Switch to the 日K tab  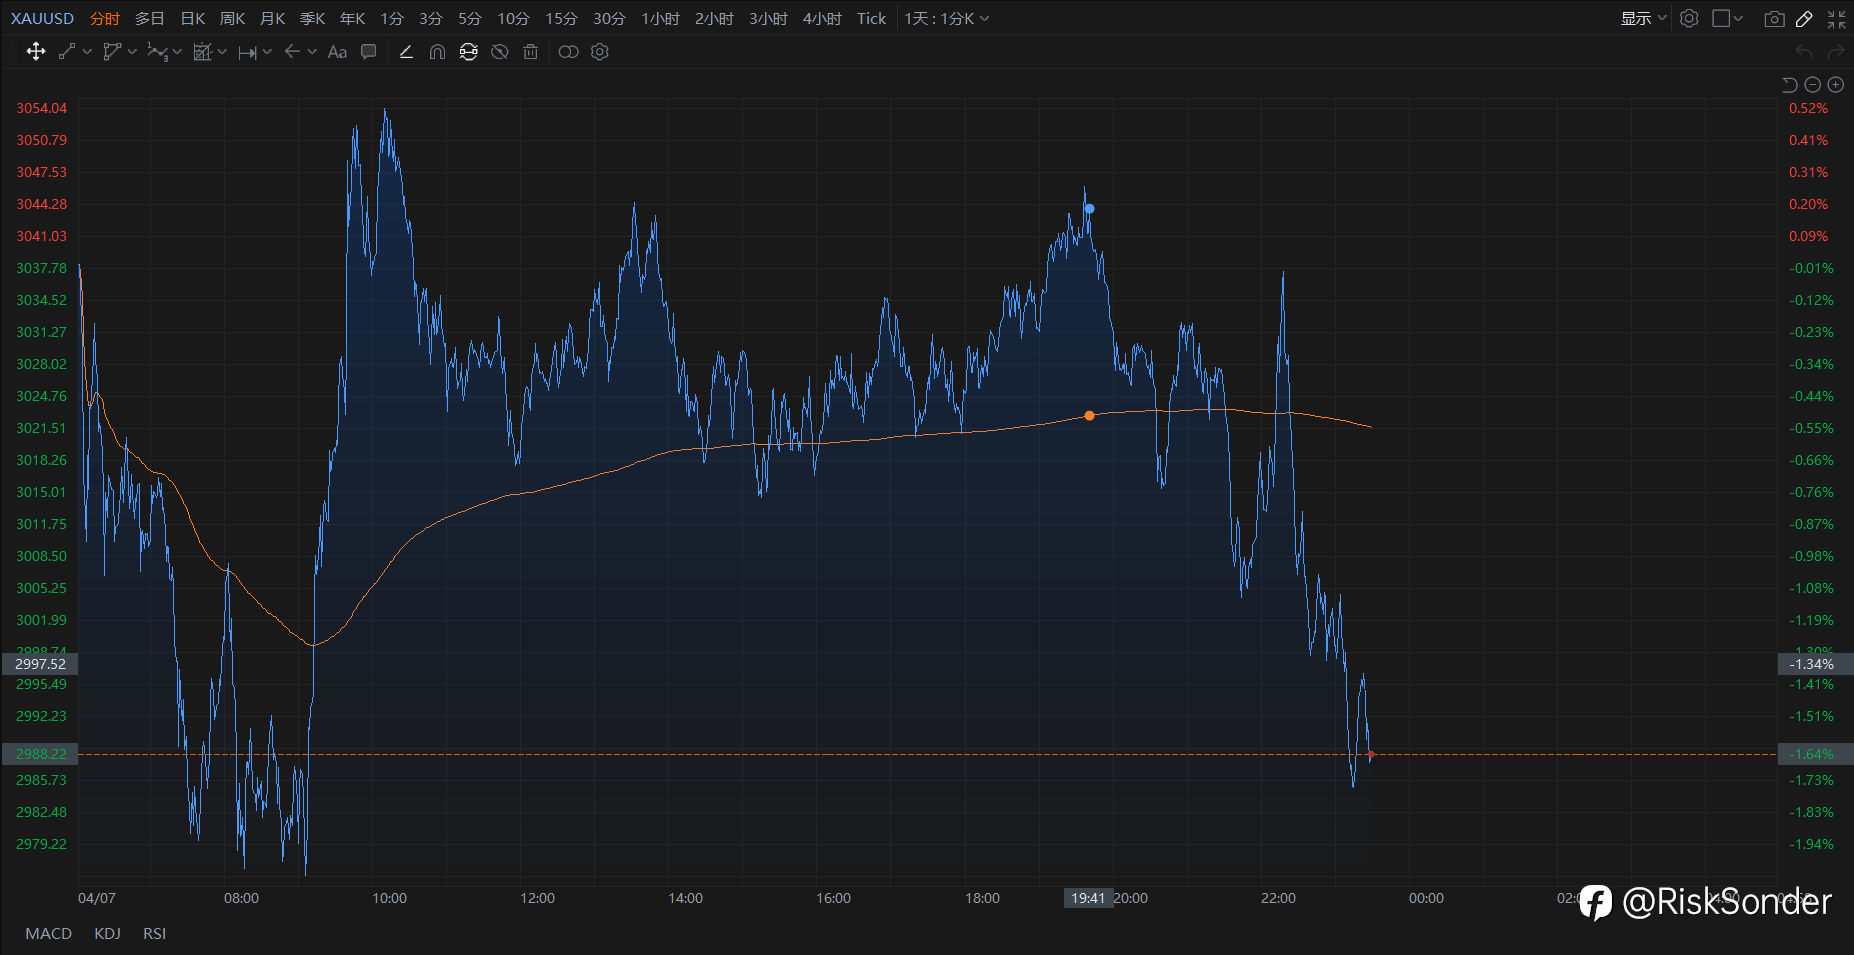coord(193,19)
